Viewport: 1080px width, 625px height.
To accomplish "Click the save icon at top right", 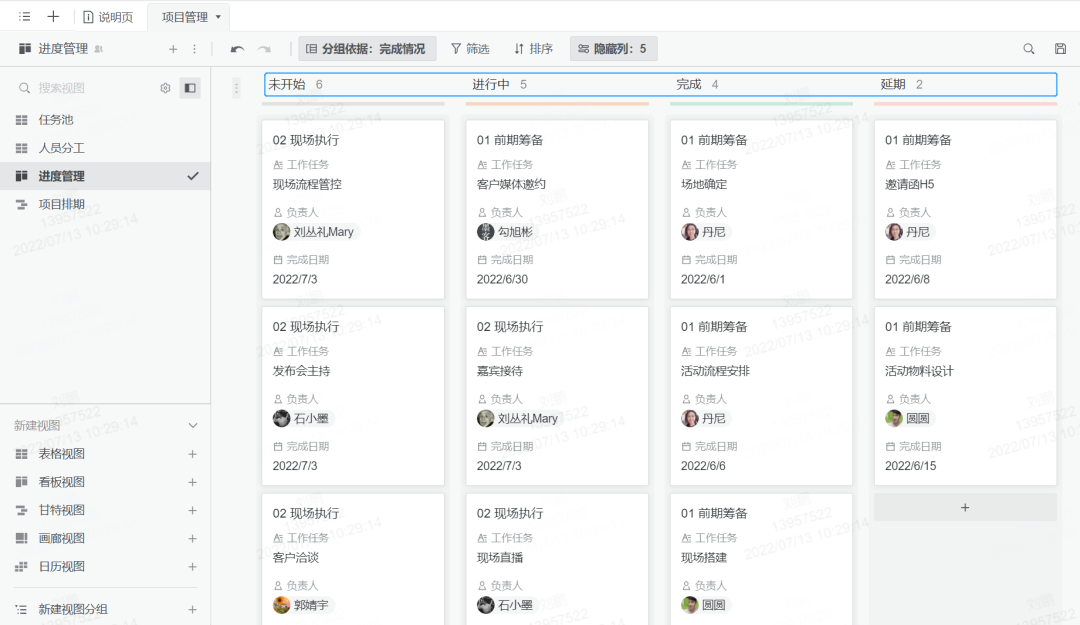I will (x=1058, y=48).
